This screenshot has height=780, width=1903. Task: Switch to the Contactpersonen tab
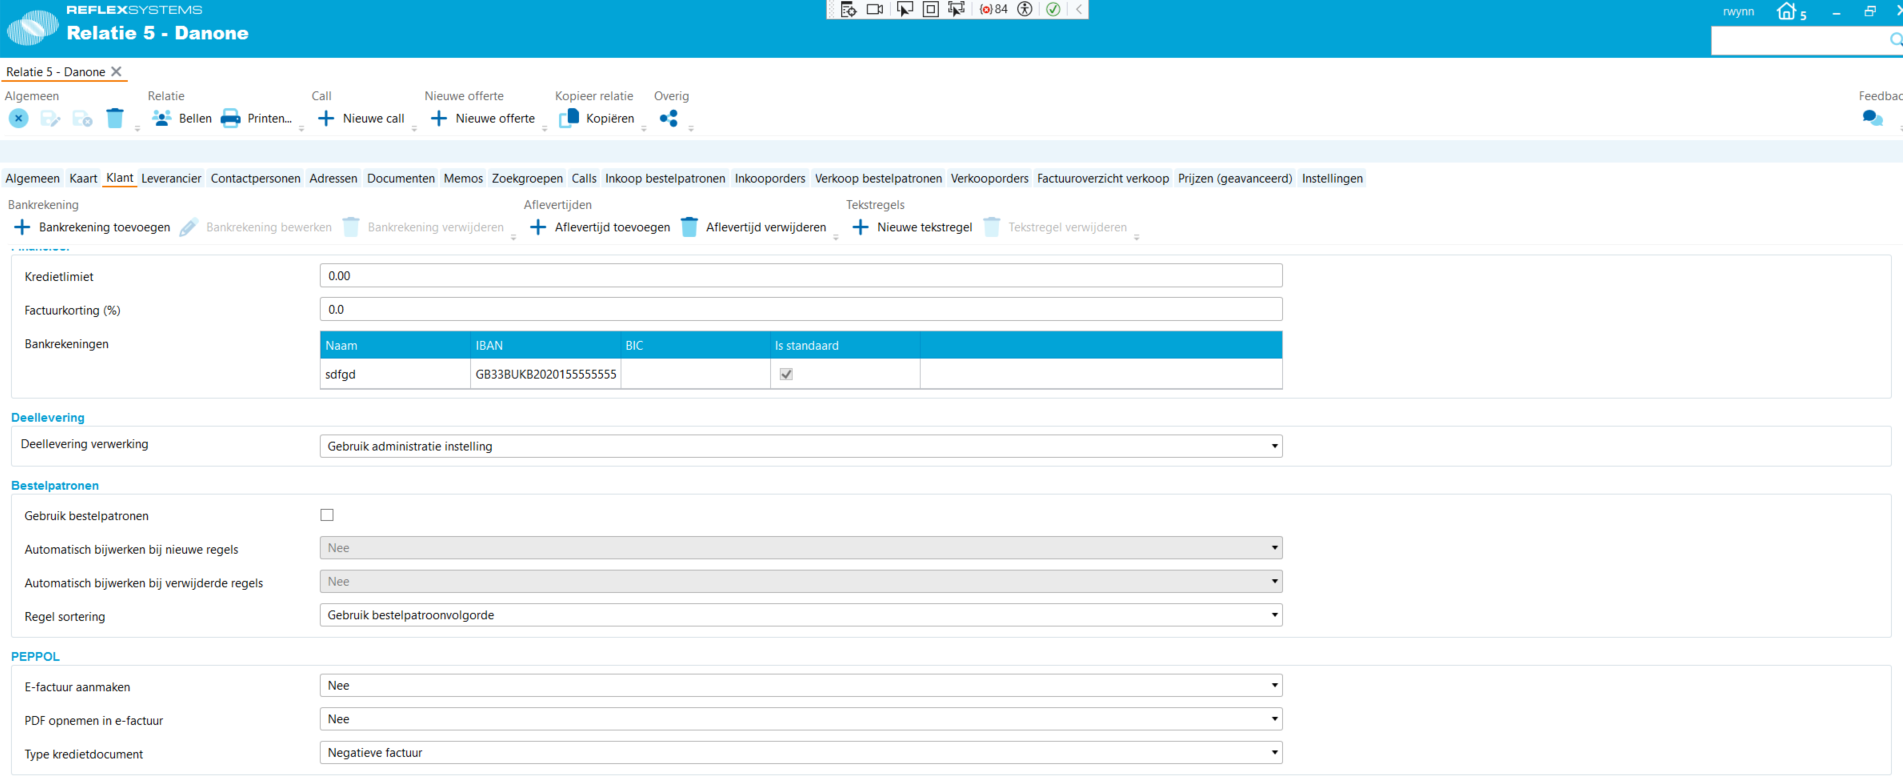[x=255, y=179]
